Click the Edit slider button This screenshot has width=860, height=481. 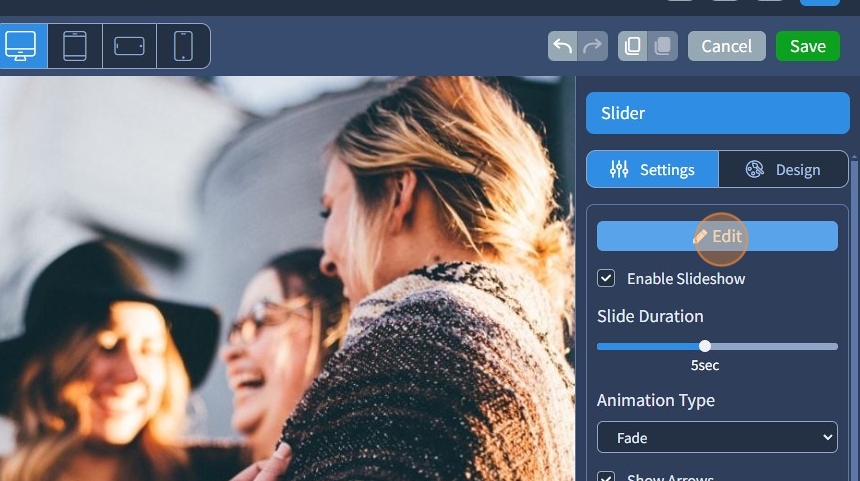click(717, 236)
